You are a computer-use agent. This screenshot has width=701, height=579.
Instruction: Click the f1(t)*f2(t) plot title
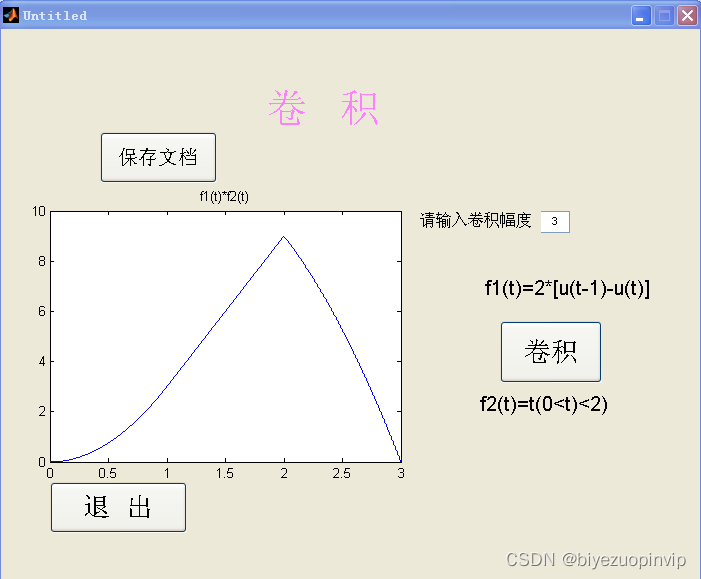tap(224, 197)
